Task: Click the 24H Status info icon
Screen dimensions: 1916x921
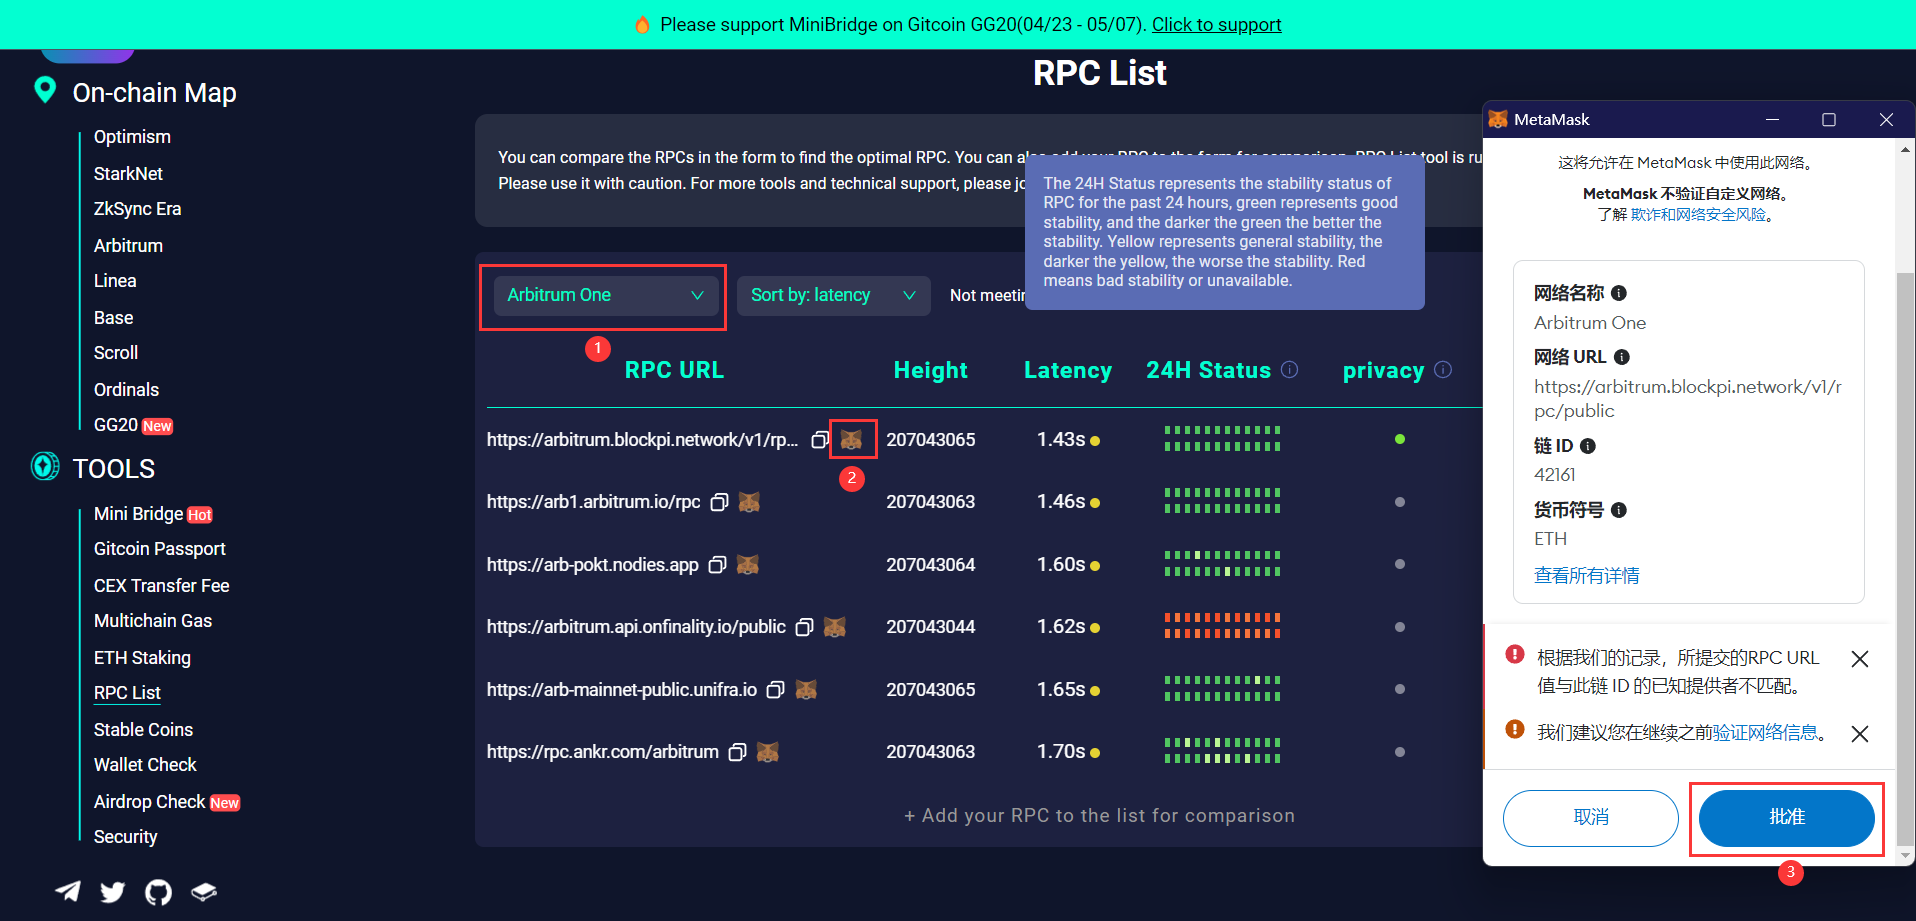Action: coord(1290,370)
